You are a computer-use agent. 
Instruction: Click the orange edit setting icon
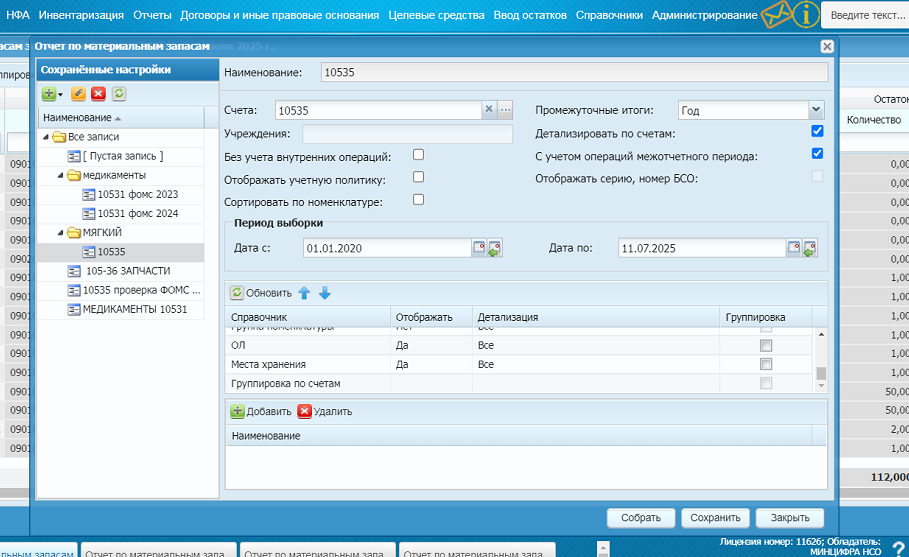[78, 94]
